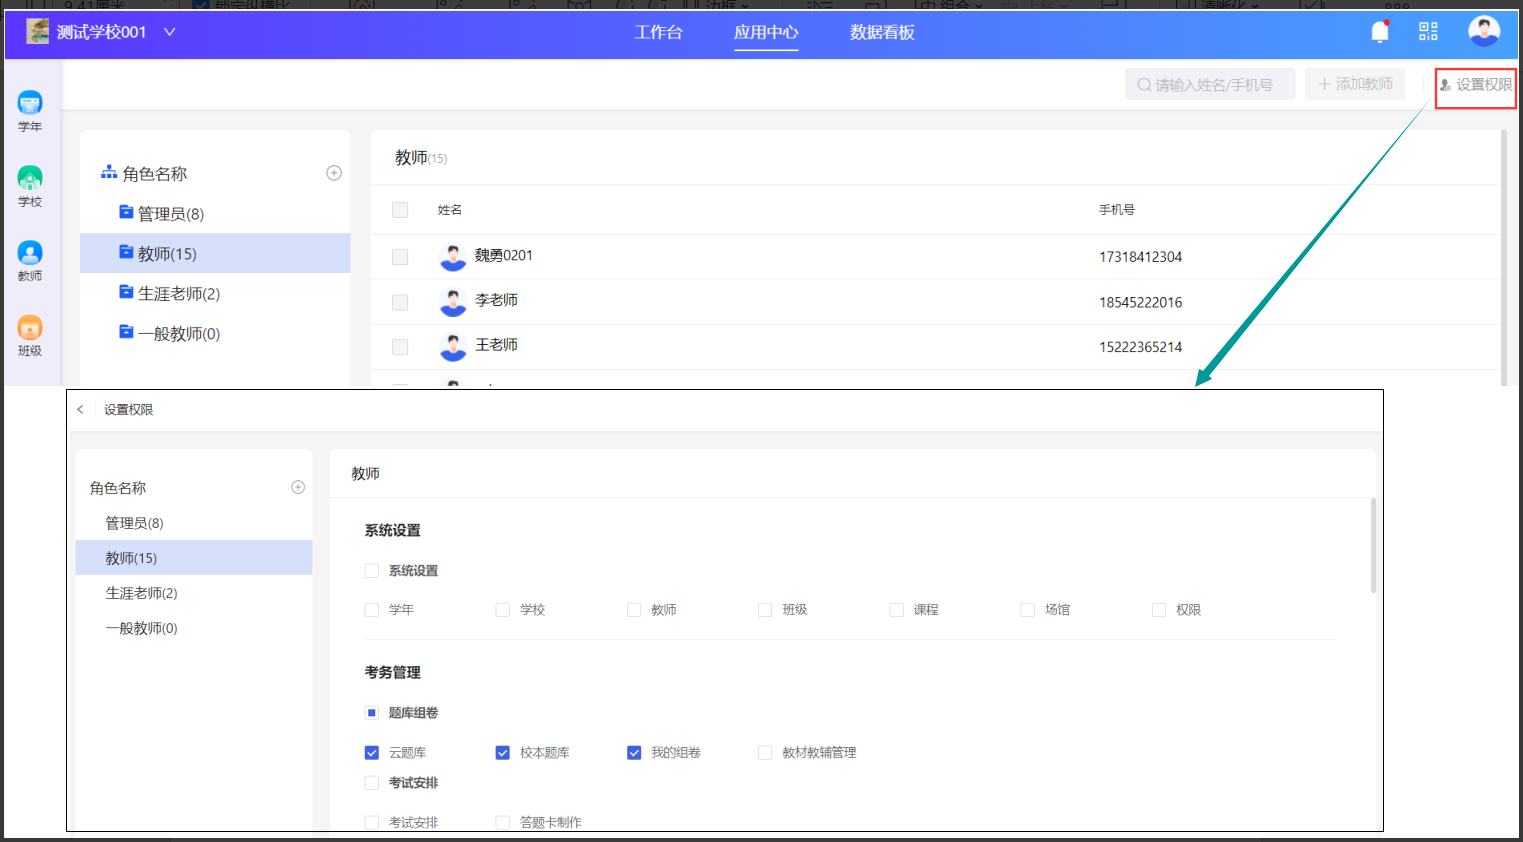1523x842 pixels.
Task: Toggle the select-all checkbox in teacher table header
Action: tap(400, 210)
